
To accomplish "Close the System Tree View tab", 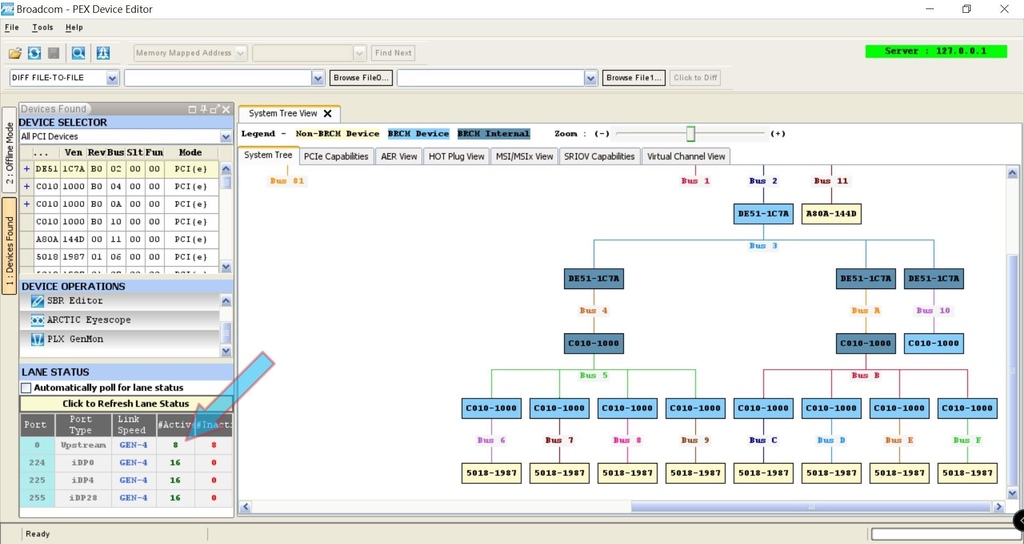I will click(328, 114).
